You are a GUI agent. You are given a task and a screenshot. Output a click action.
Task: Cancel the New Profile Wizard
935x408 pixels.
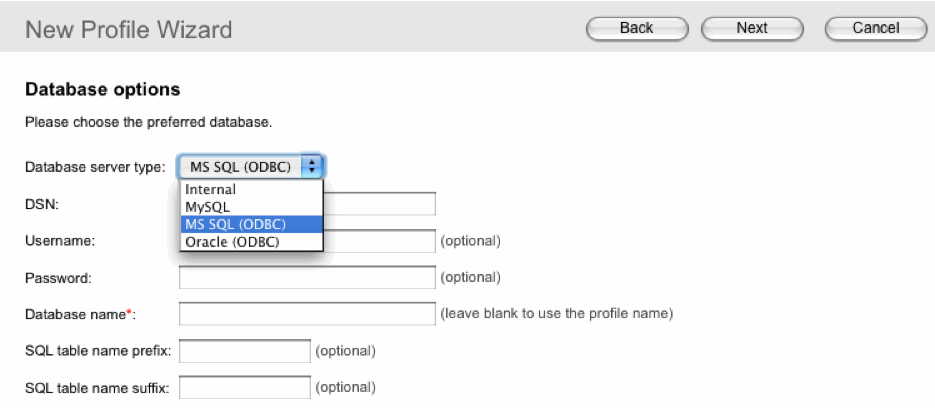tap(875, 28)
